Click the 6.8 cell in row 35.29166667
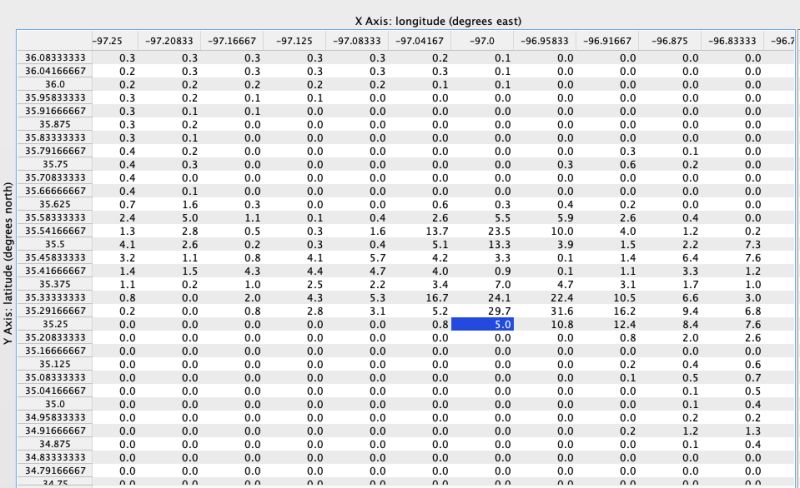The width and height of the screenshot is (800, 488). 732,311
